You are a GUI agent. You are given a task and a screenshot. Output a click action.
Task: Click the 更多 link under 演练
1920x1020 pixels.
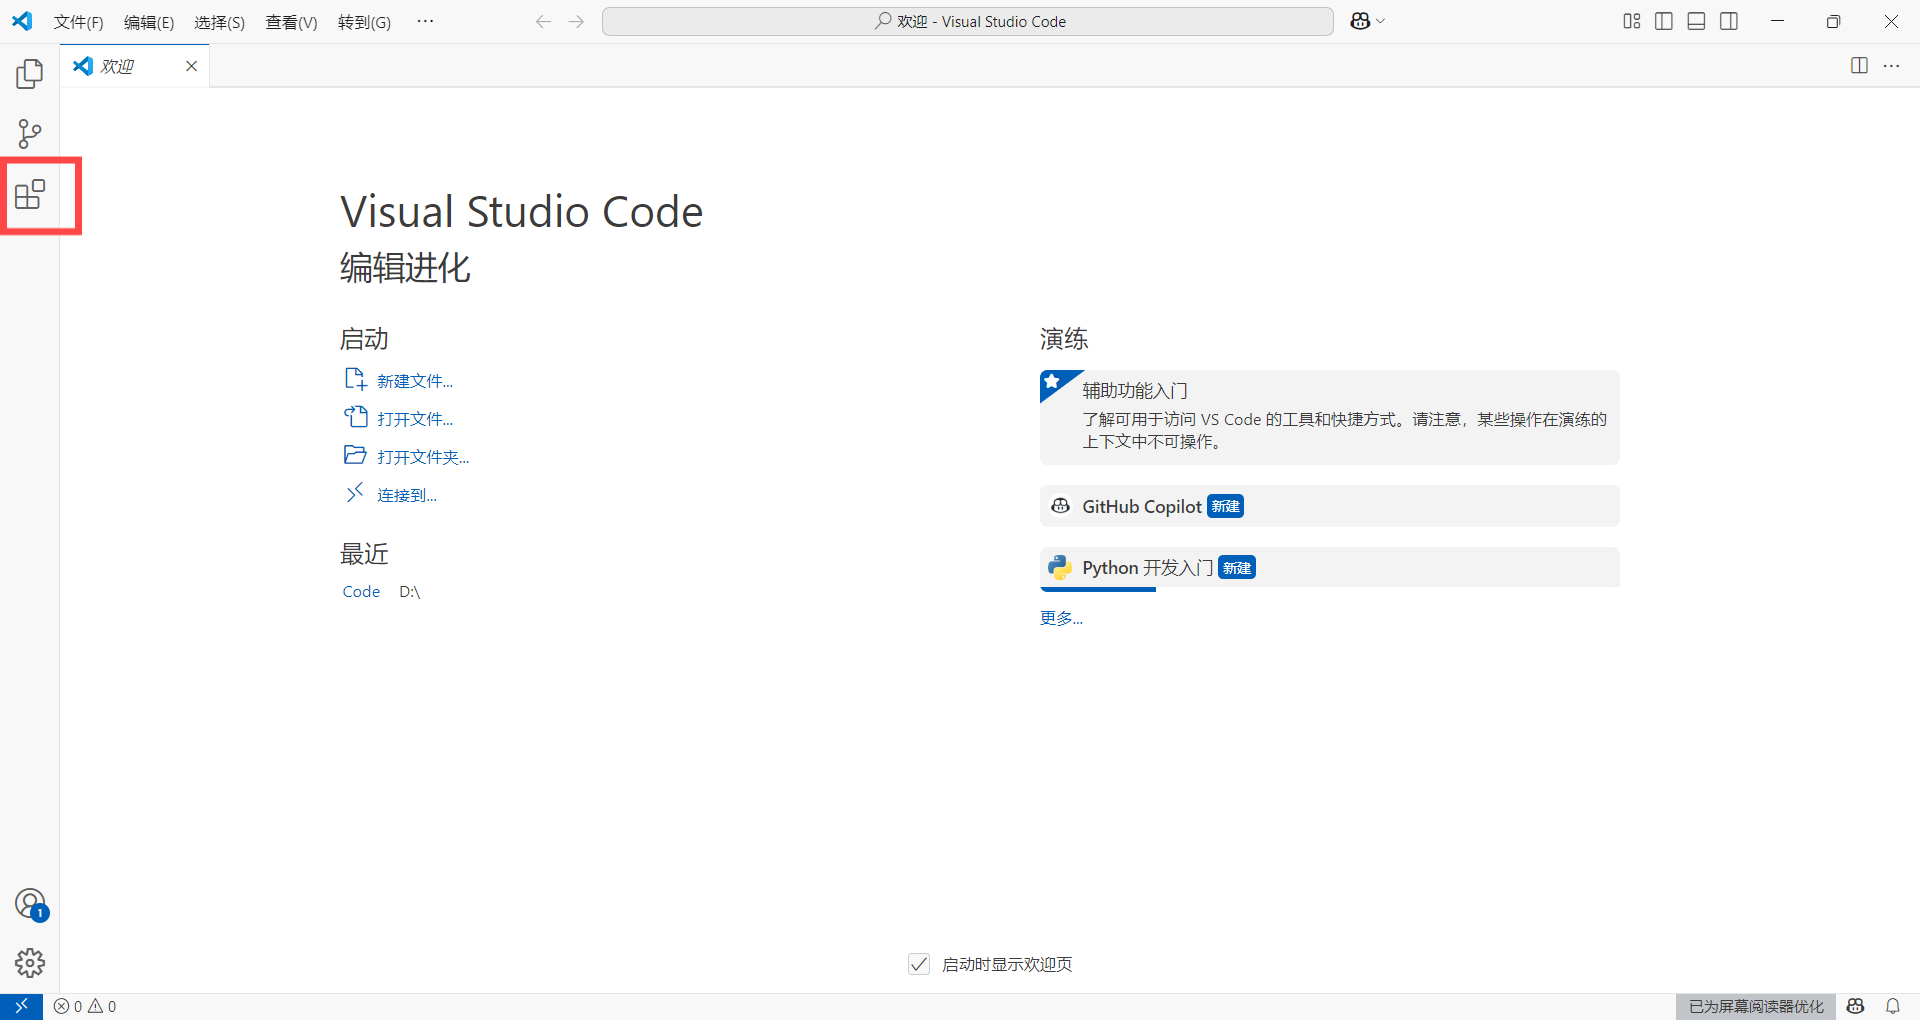tap(1061, 617)
